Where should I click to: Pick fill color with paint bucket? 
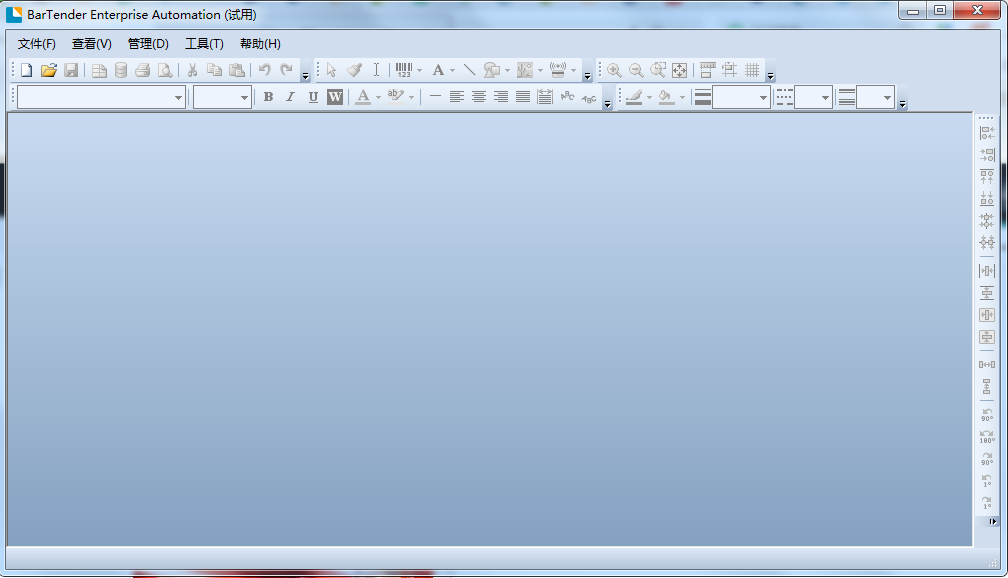point(666,97)
